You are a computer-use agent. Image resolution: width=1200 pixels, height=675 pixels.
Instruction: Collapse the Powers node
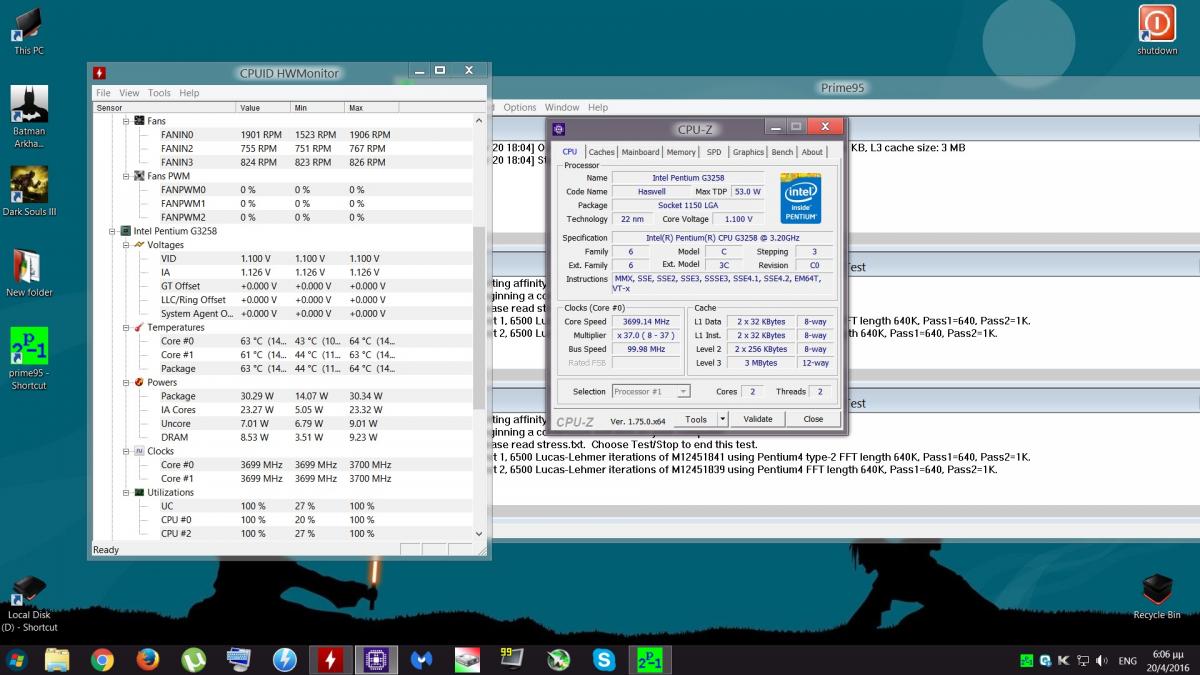(x=126, y=382)
